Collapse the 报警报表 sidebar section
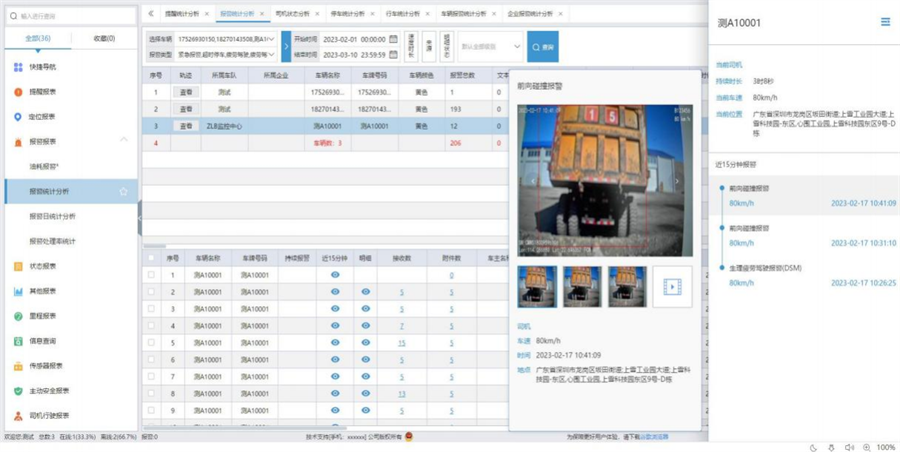Viewport: 900px width, 452px height. coord(123,141)
